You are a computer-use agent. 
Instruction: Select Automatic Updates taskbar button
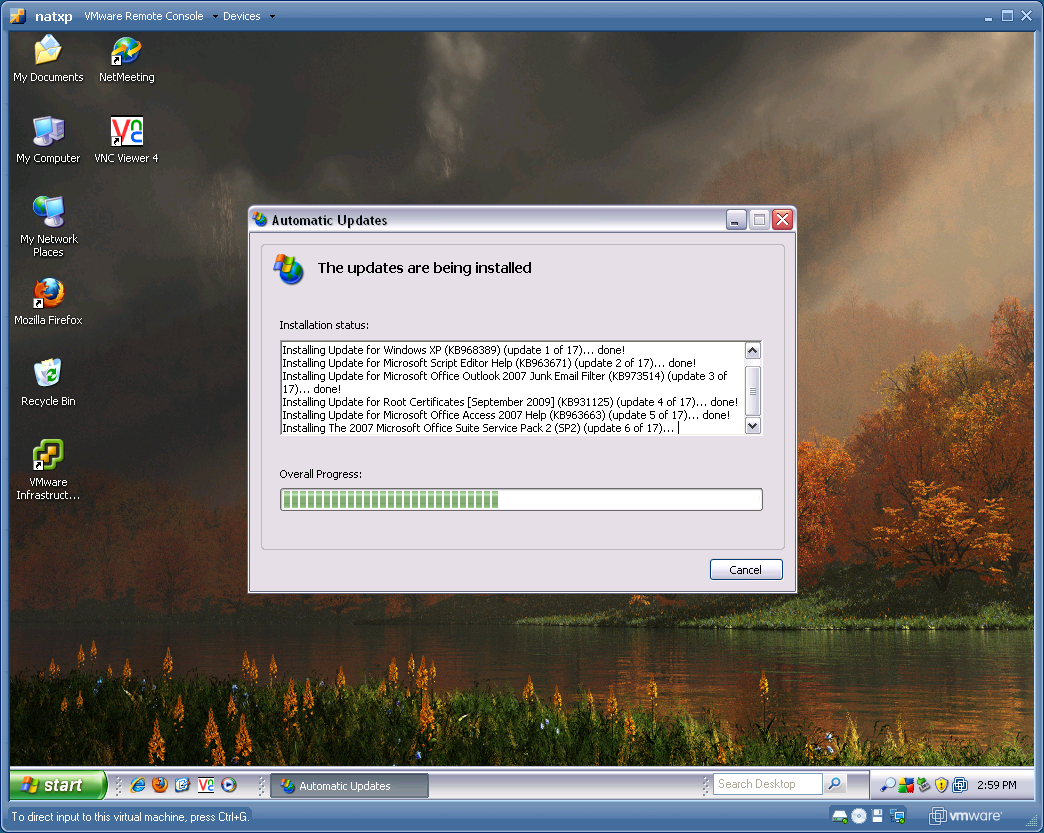pos(349,786)
